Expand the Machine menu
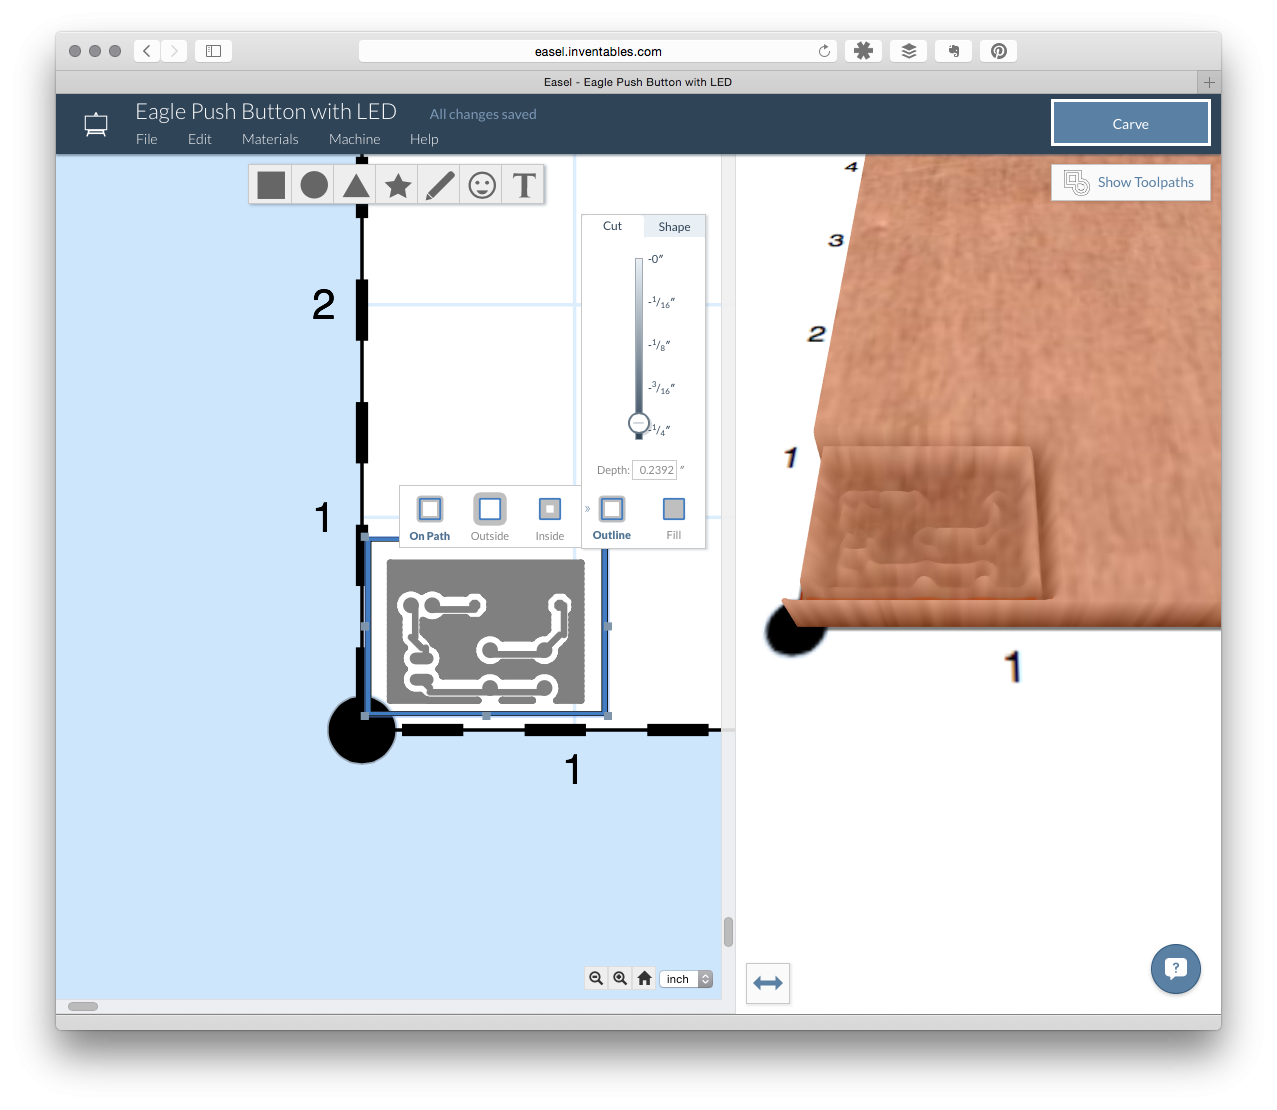1277x1110 pixels. pyautogui.click(x=354, y=139)
